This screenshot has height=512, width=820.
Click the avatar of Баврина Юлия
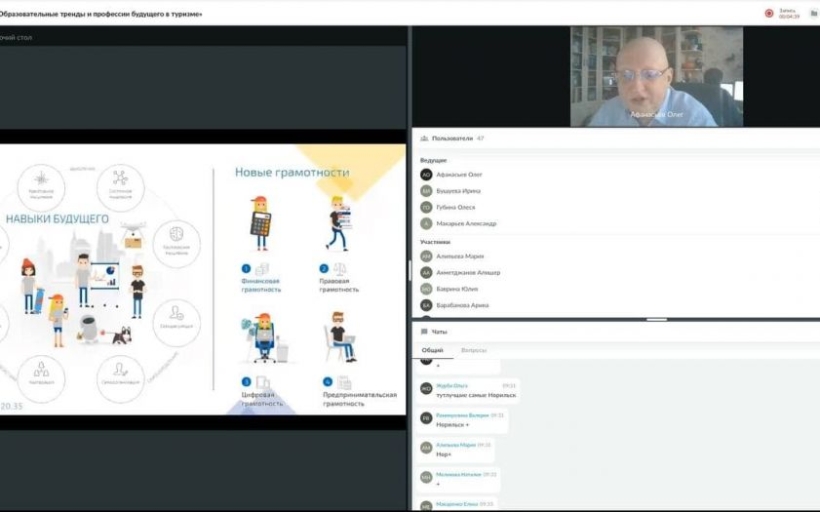click(x=426, y=289)
